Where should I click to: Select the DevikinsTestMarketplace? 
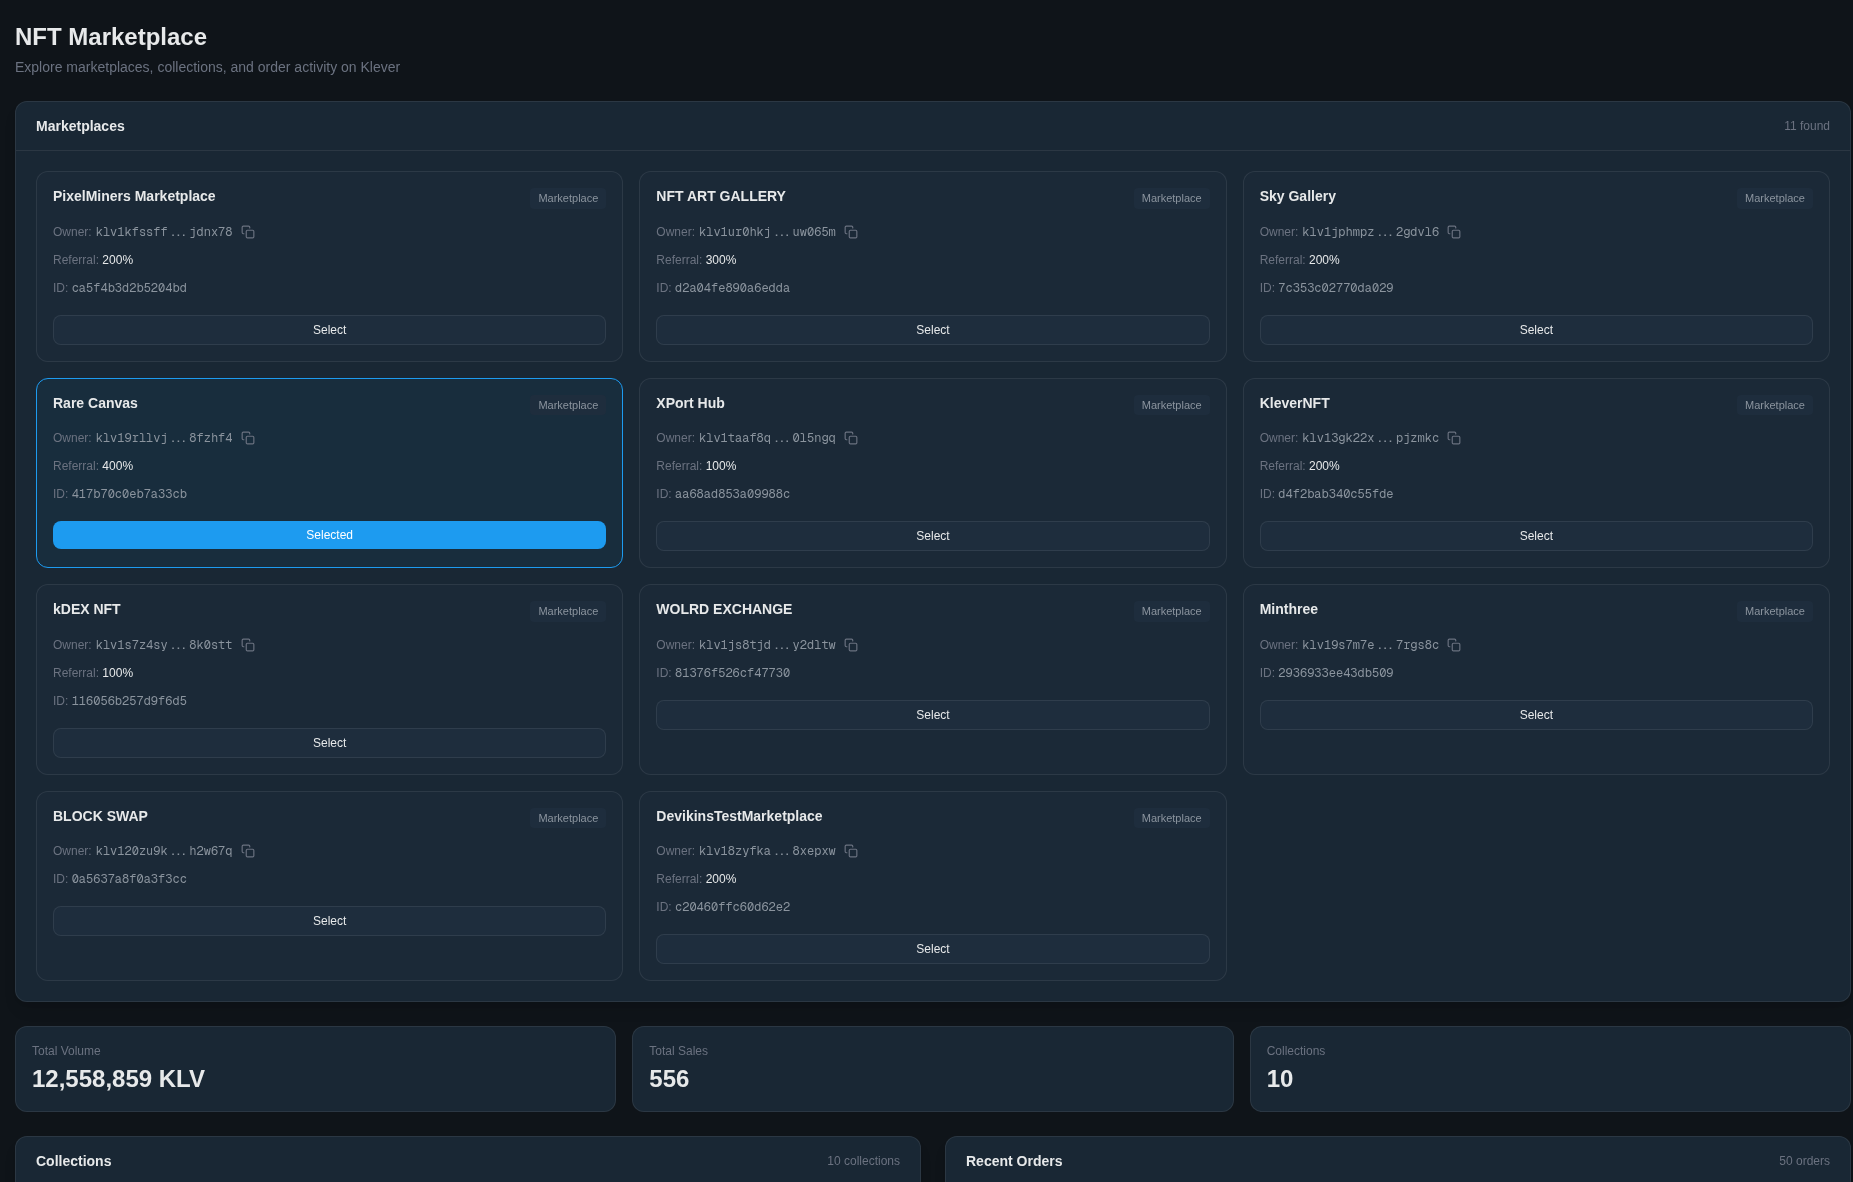coord(932,948)
